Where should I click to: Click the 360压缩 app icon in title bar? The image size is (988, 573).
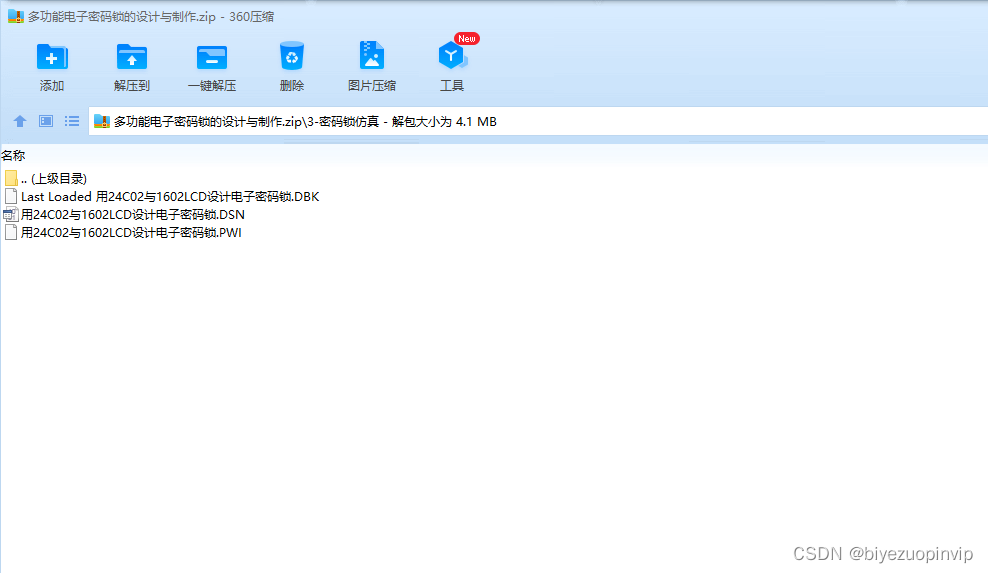click(x=15, y=16)
